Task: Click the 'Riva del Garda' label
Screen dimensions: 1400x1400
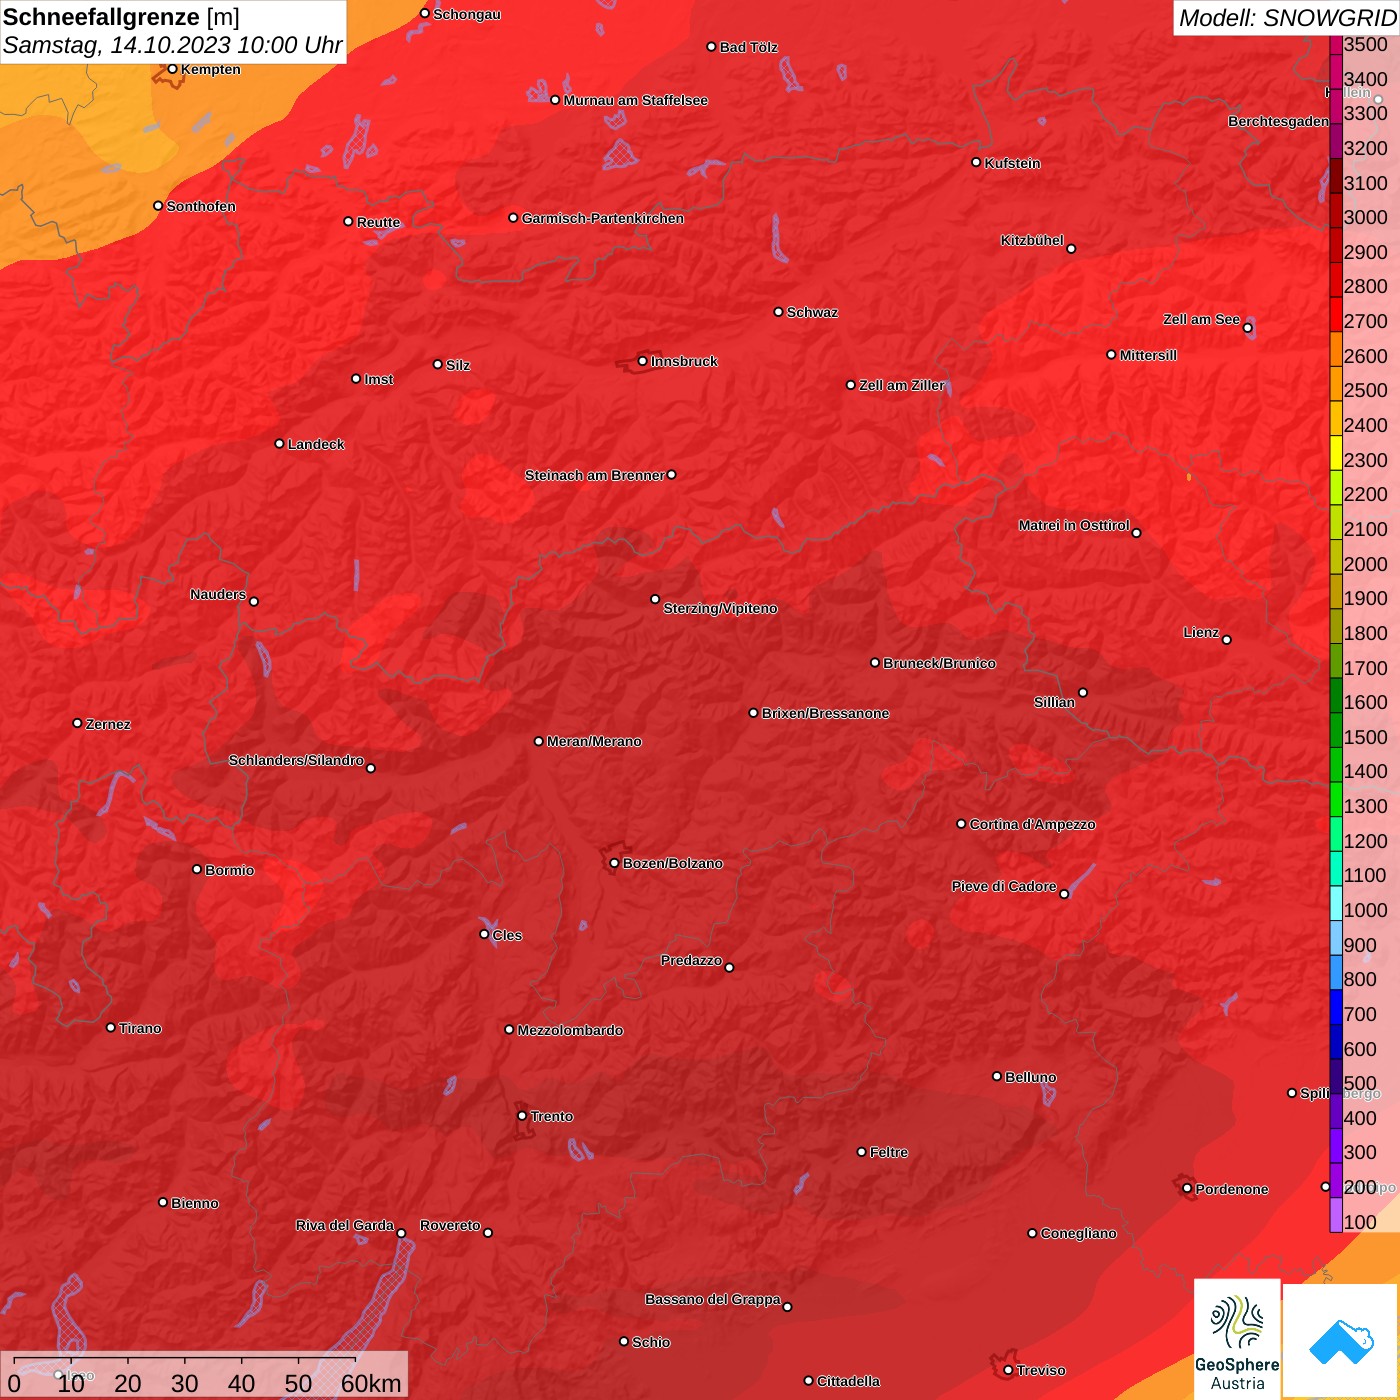Action: point(345,1225)
